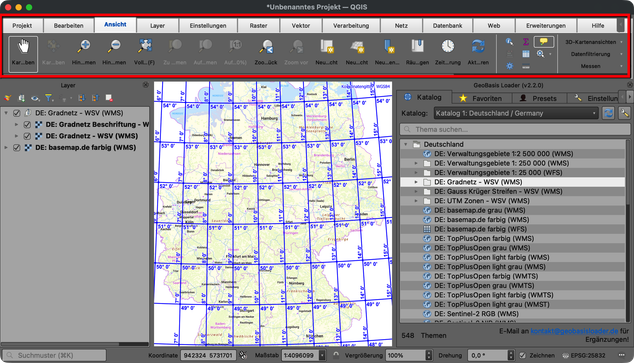Open 3D-Kartenansichten dropdown
This screenshot has height=363, width=634.
pyautogui.click(x=593, y=42)
